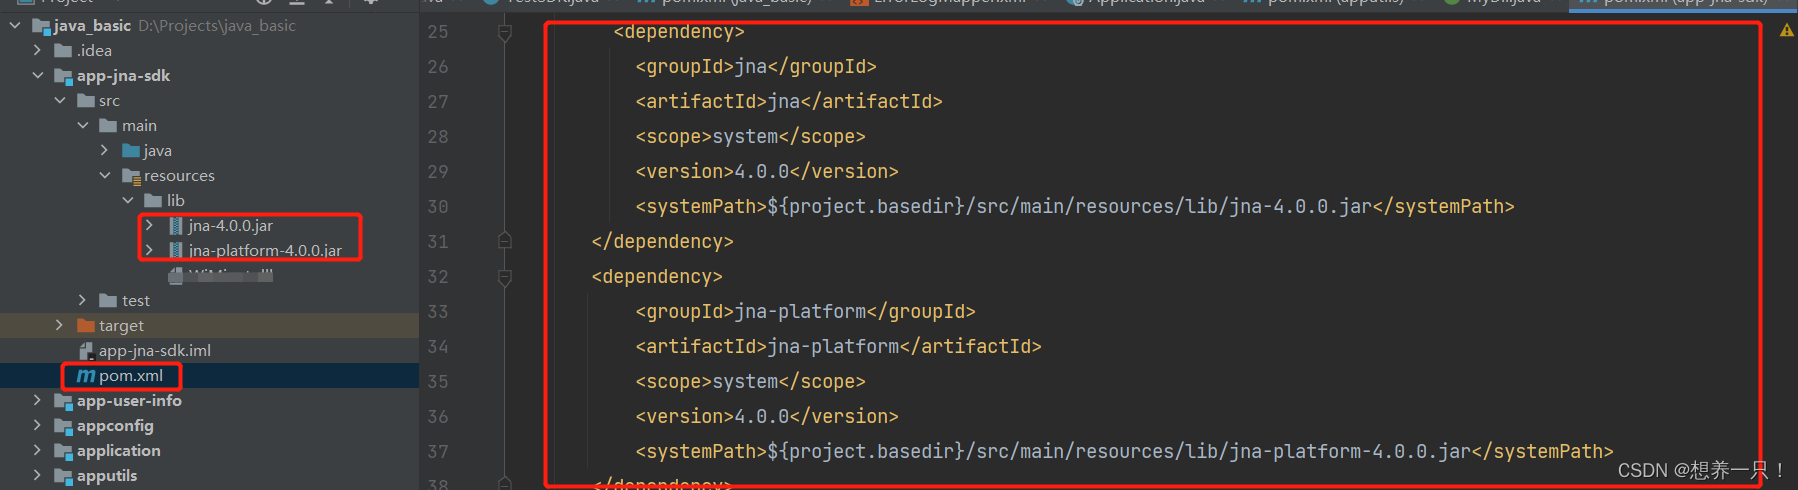Image resolution: width=1798 pixels, height=490 pixels.
Task: Click closing dependency tag on line 31
Action: [662, 242]
